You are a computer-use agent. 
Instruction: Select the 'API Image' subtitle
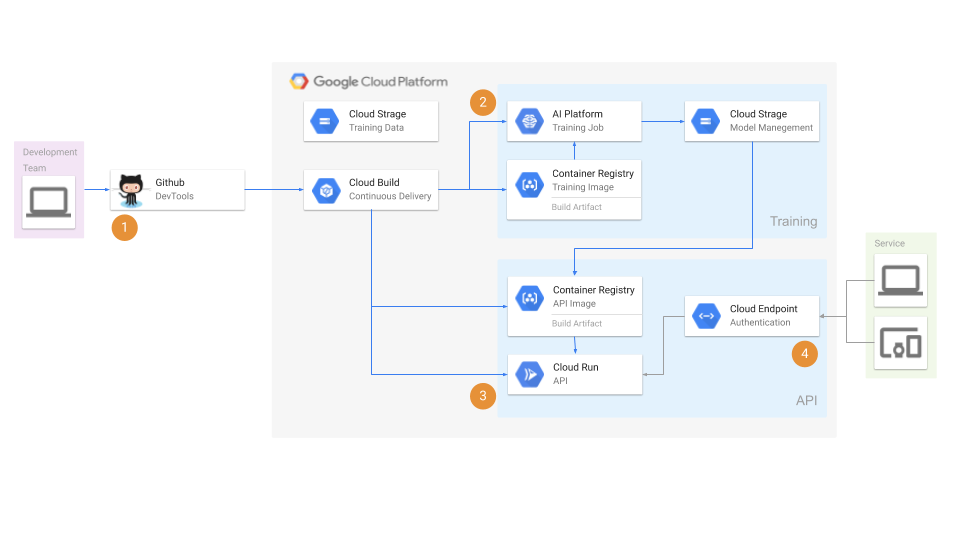pos(574,304)
